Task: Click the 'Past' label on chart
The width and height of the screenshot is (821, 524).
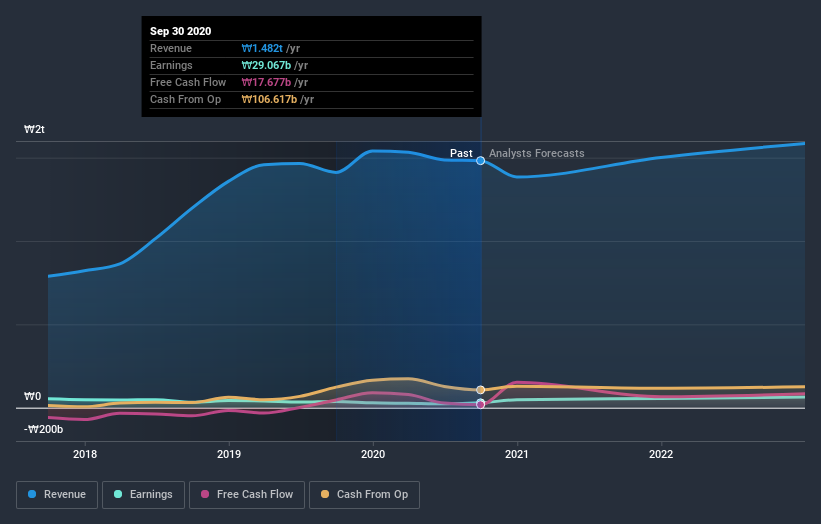Action: tap(461, 153)
